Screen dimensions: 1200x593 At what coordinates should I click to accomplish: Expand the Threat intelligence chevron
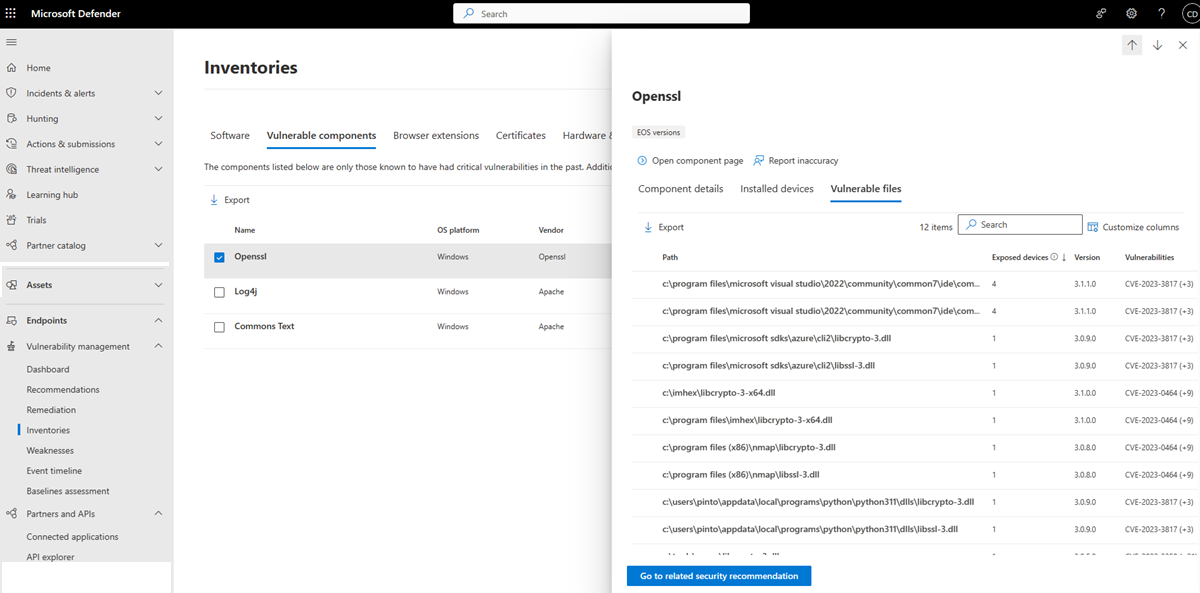158,169
